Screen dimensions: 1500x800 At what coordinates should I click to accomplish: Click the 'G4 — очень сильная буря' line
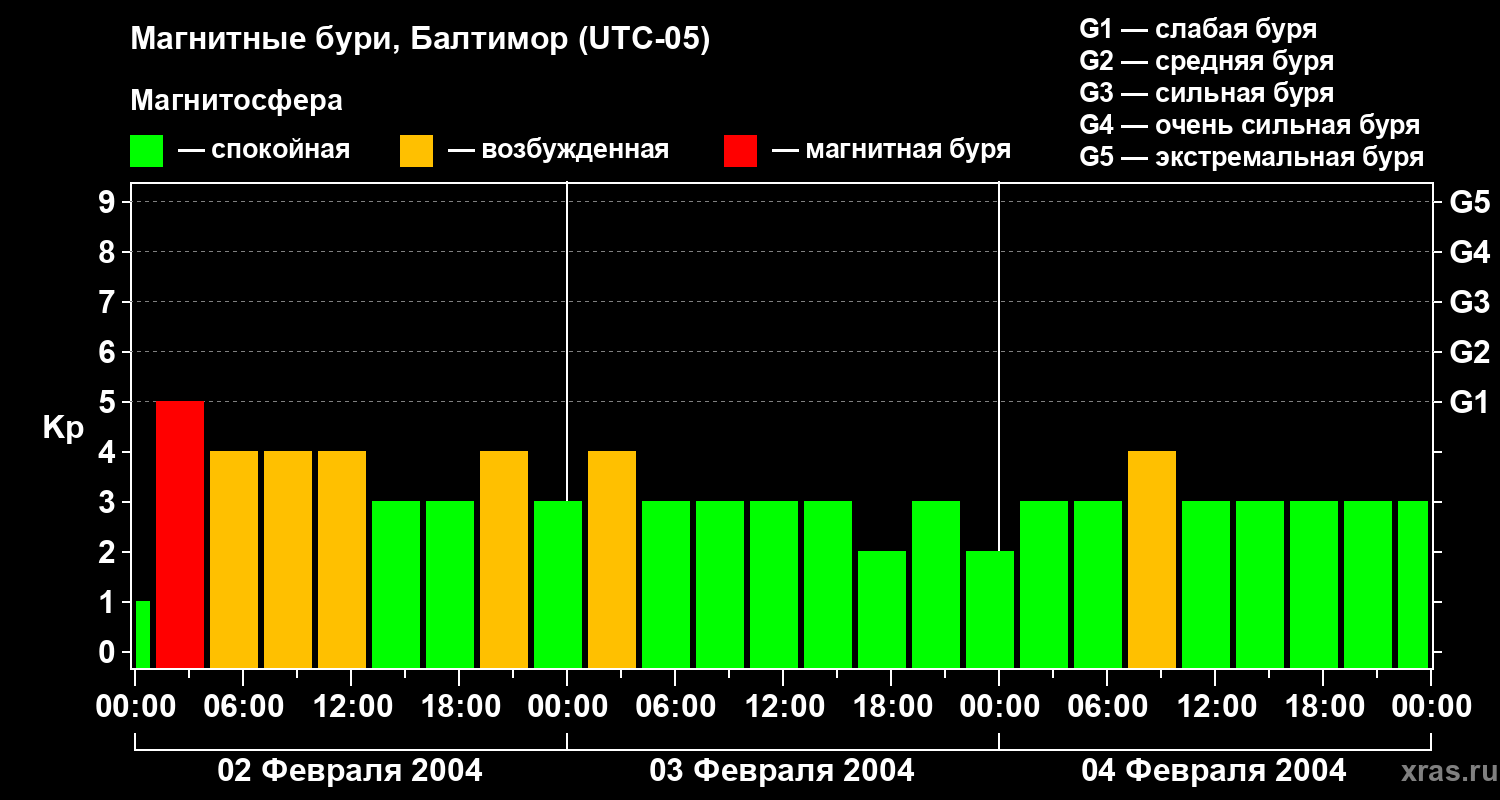(1250, 125)
